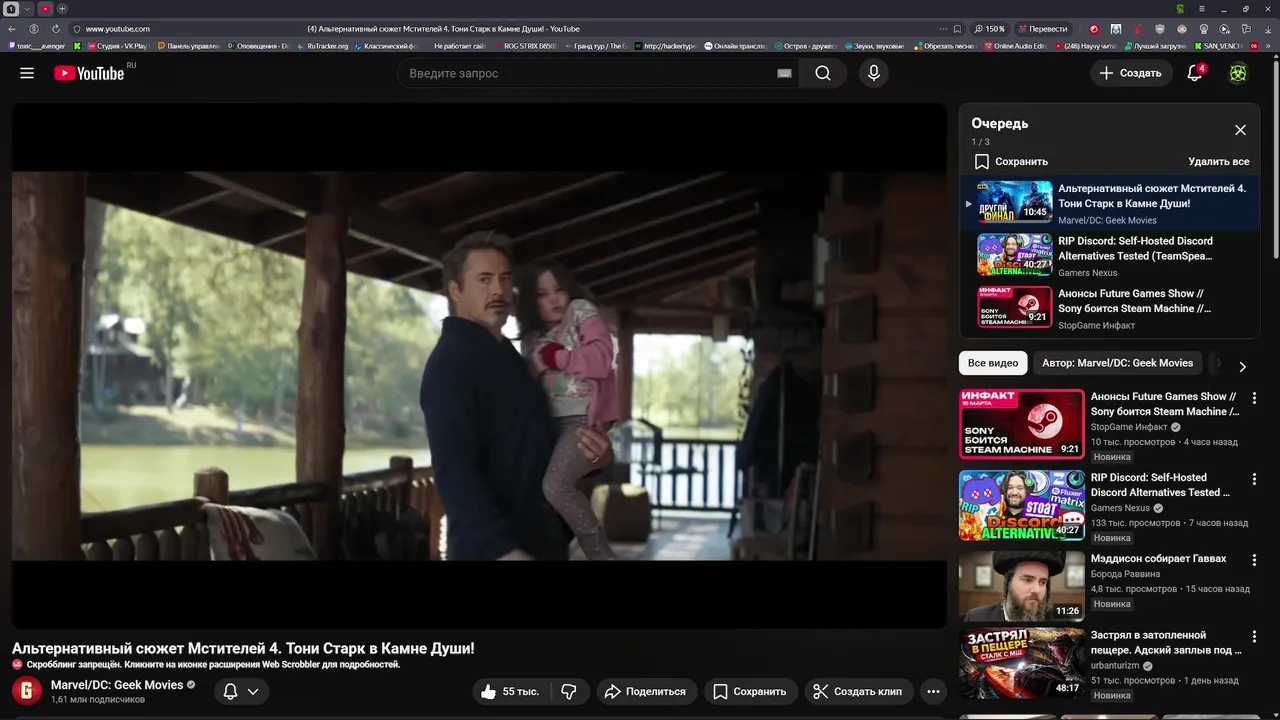The height and width of the screenshot is (720, 1280).
Task: Open options for RIP Discord recommendation
Action: [1254, 479]
